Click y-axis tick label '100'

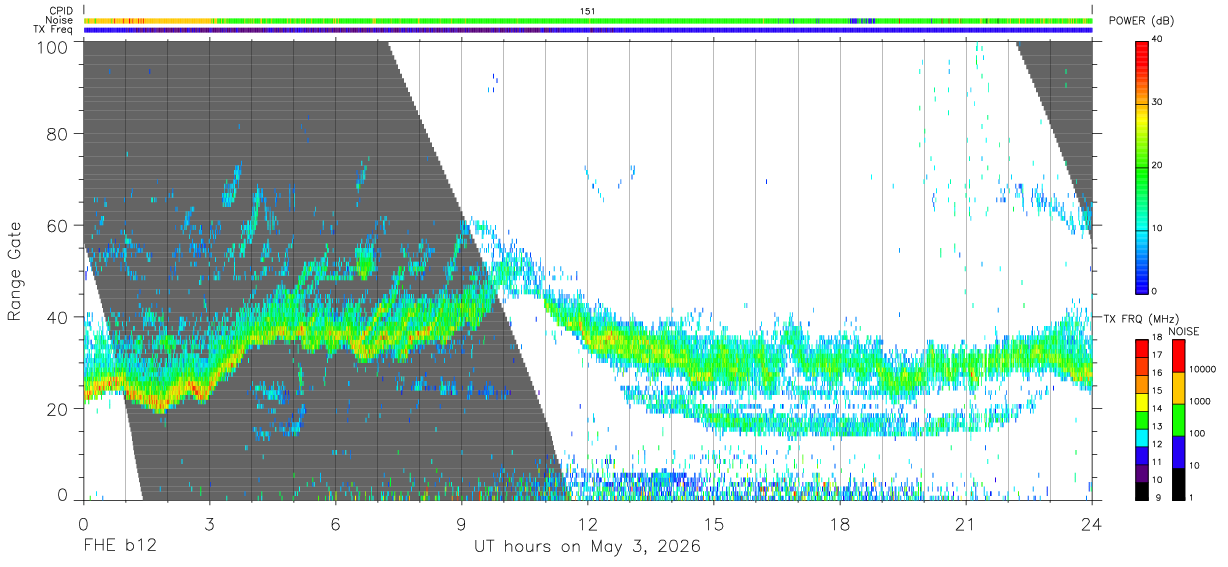pos(52,46)
